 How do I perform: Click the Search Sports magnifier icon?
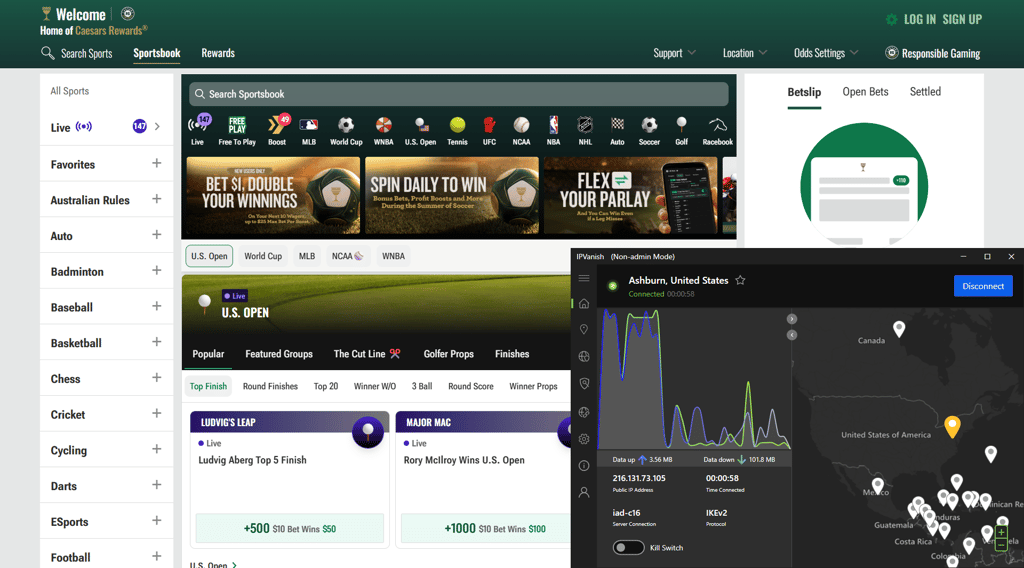[47, 53]
